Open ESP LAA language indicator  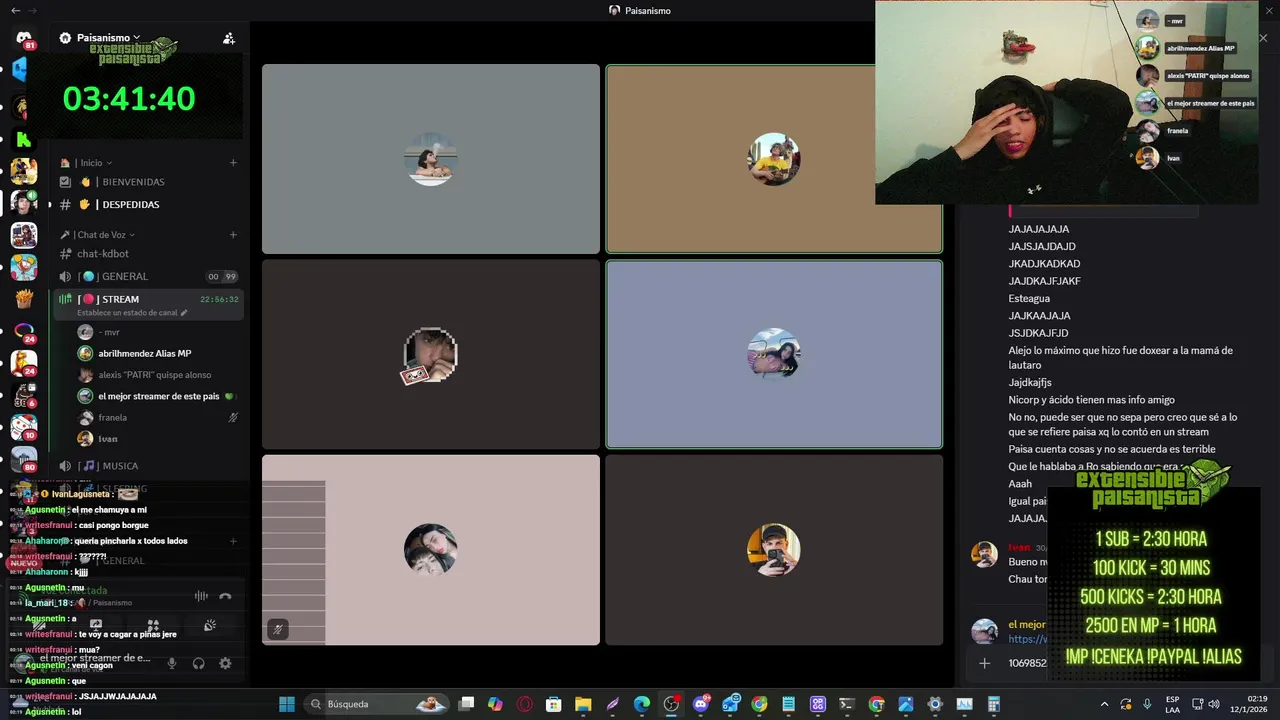tap(1173, 704)
